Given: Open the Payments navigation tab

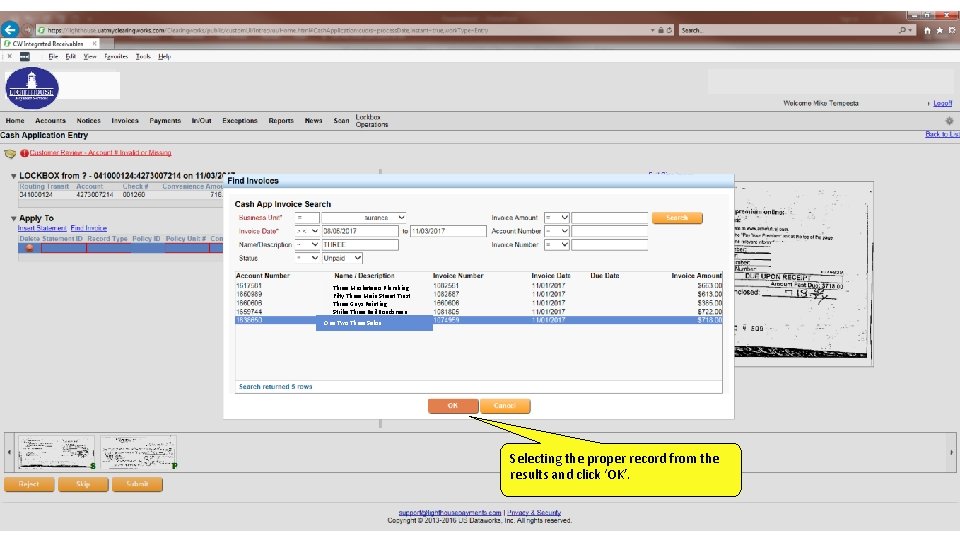Looking at the screenshot, I should click(165, 121).
